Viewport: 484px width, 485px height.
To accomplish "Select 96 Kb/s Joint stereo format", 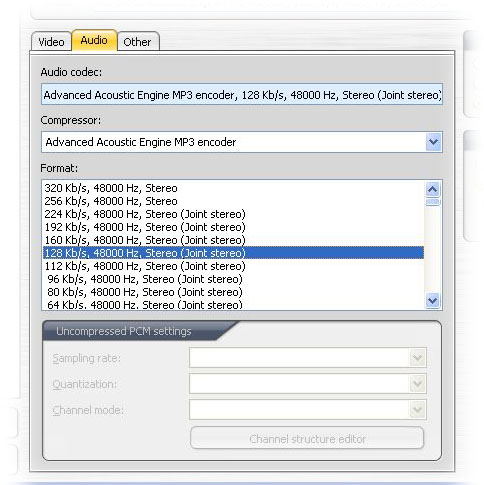I will (x=233, y=279).
